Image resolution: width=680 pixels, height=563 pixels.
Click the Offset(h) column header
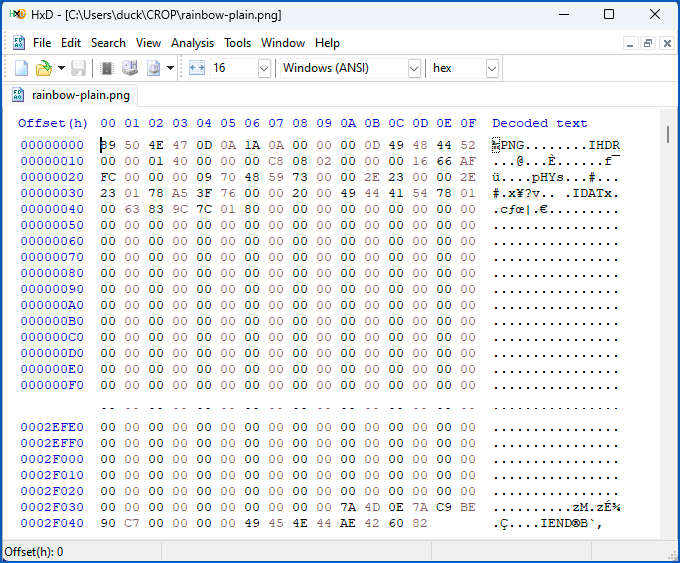(53, 123)
